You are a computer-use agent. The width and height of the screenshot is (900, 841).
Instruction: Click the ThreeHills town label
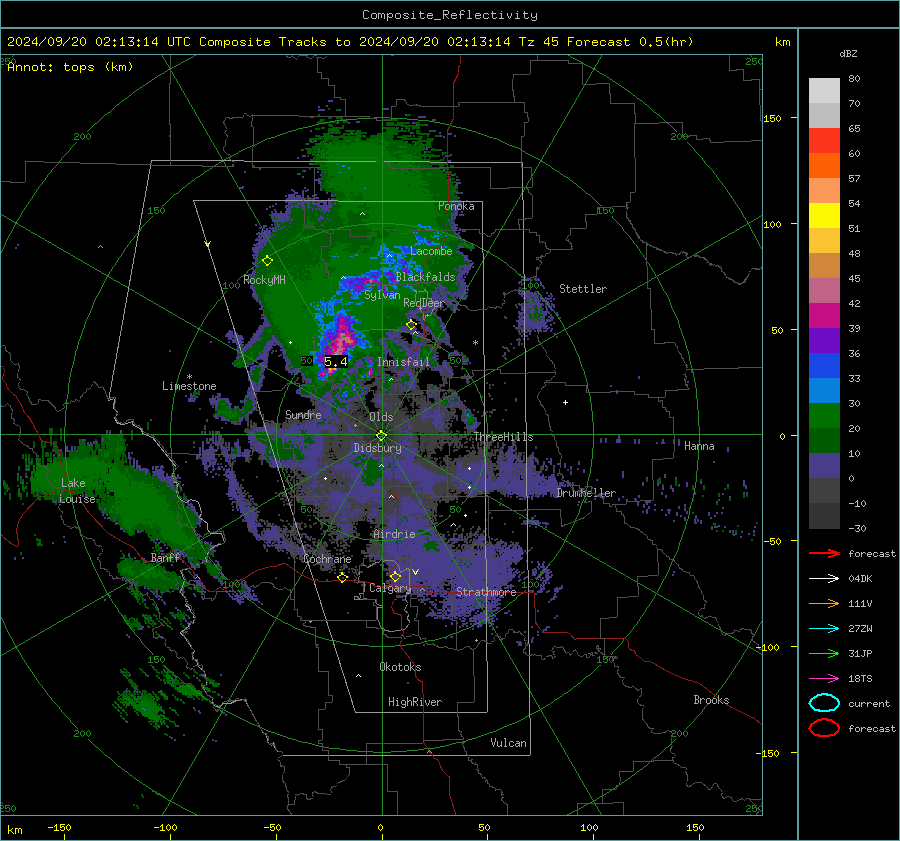[x=503, y=437]
